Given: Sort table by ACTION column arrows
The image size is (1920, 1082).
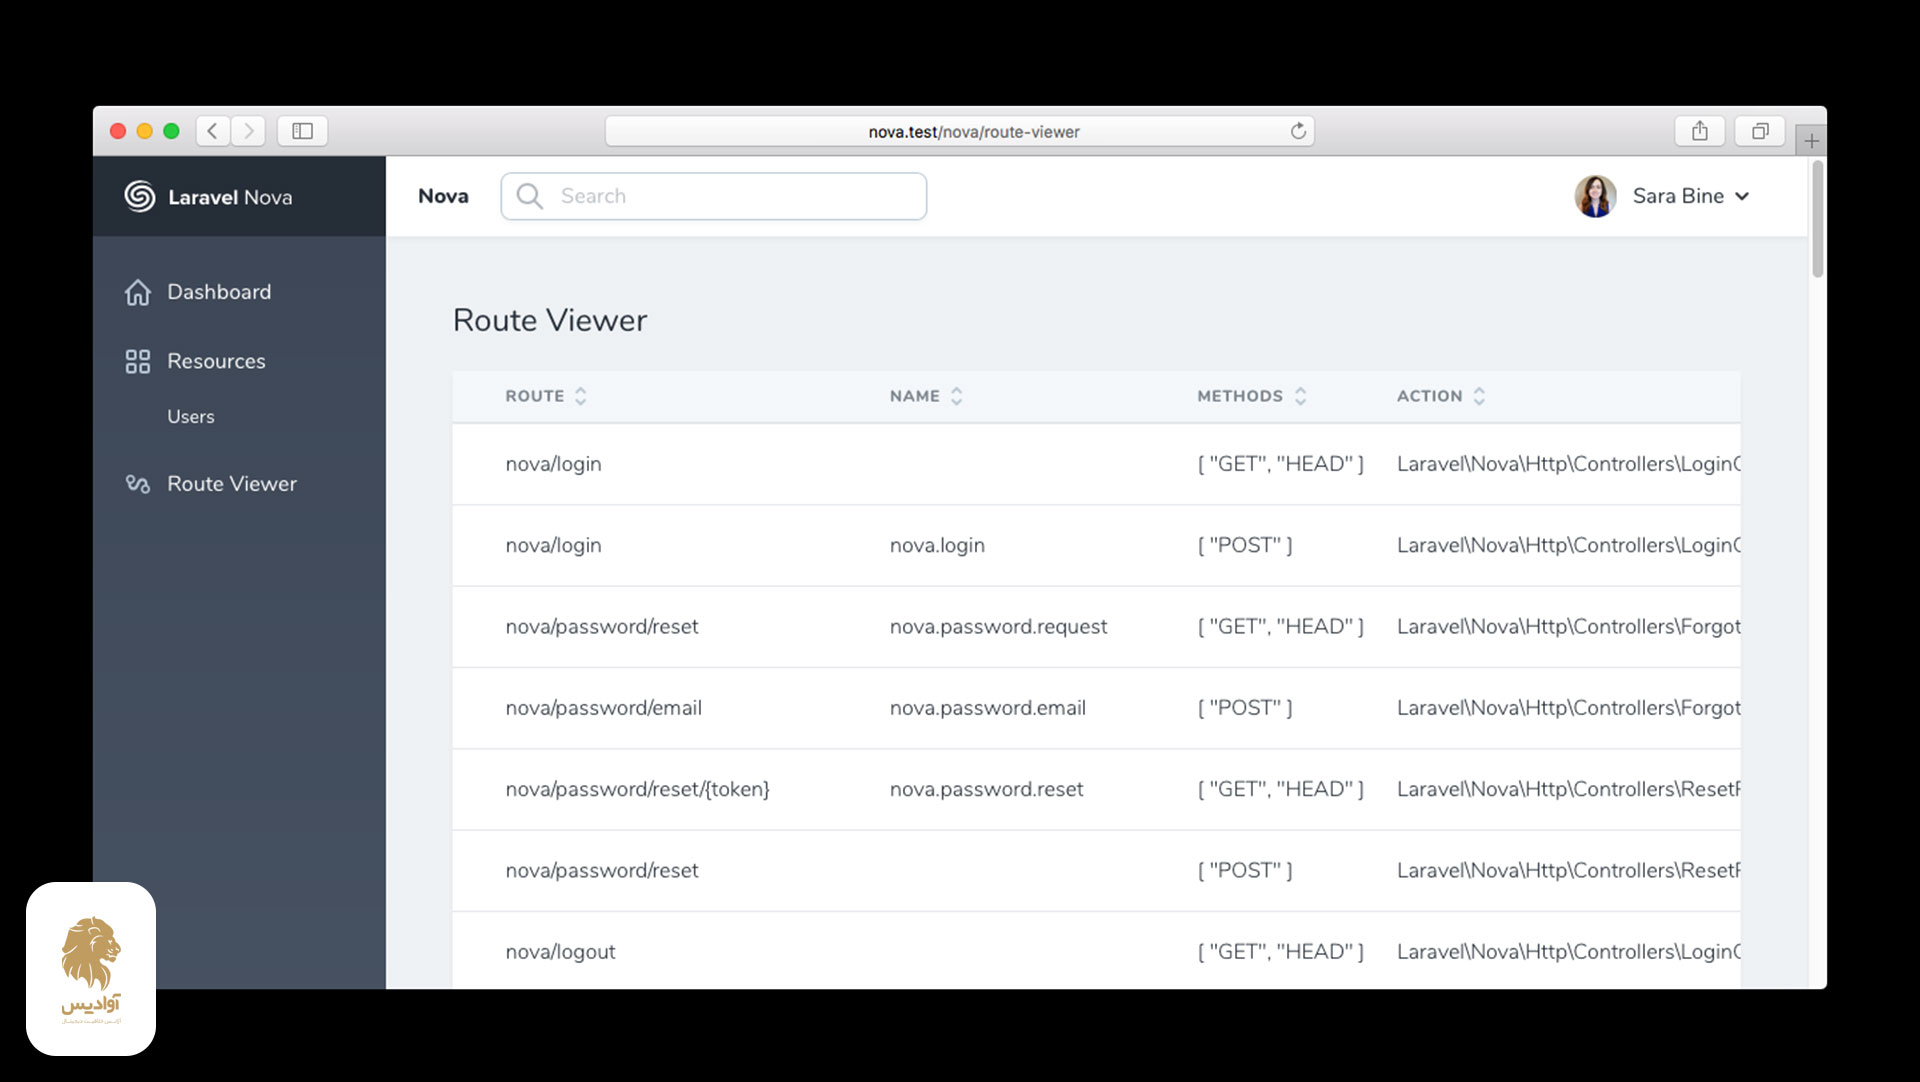Looking at the screenshot, I should pyautogui.click(x=1479, y=396).
